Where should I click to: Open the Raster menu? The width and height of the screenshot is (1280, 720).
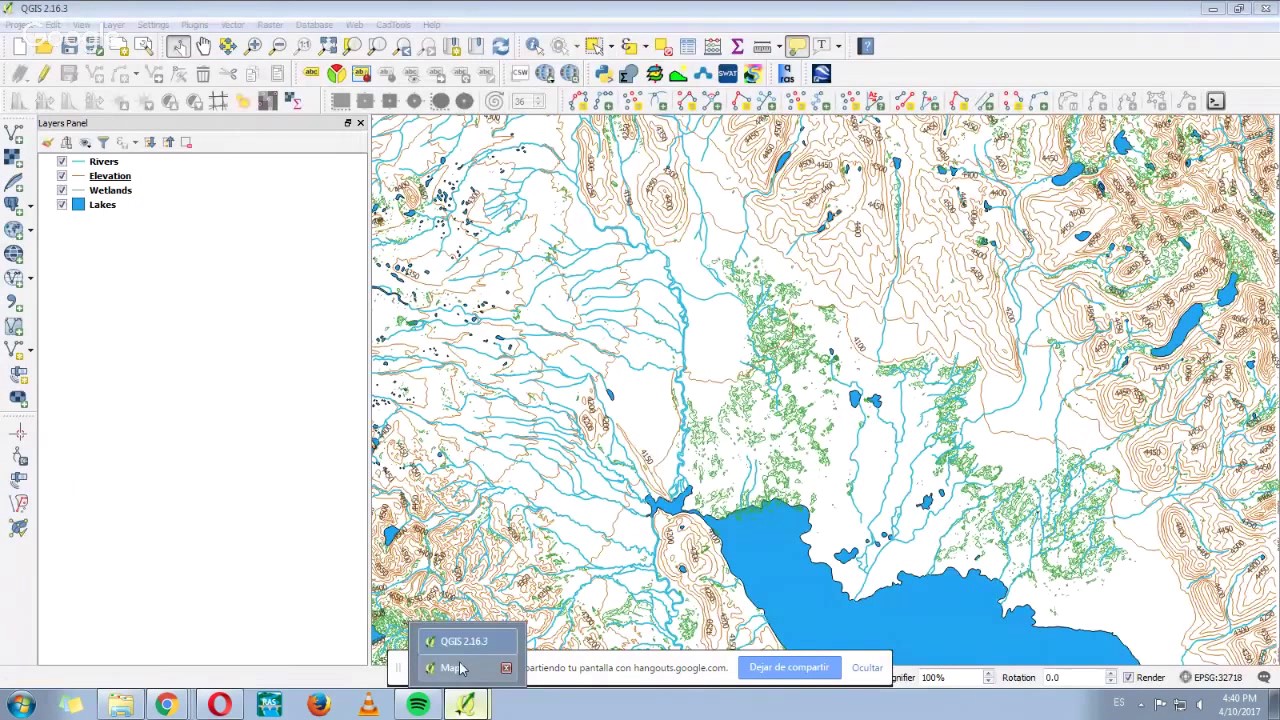coord(269,25)
